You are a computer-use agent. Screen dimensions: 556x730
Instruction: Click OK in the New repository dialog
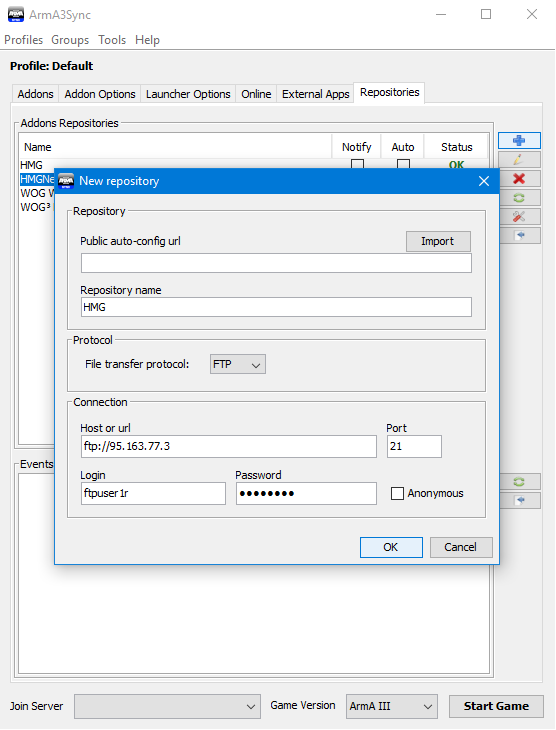(x=391, y=547)
